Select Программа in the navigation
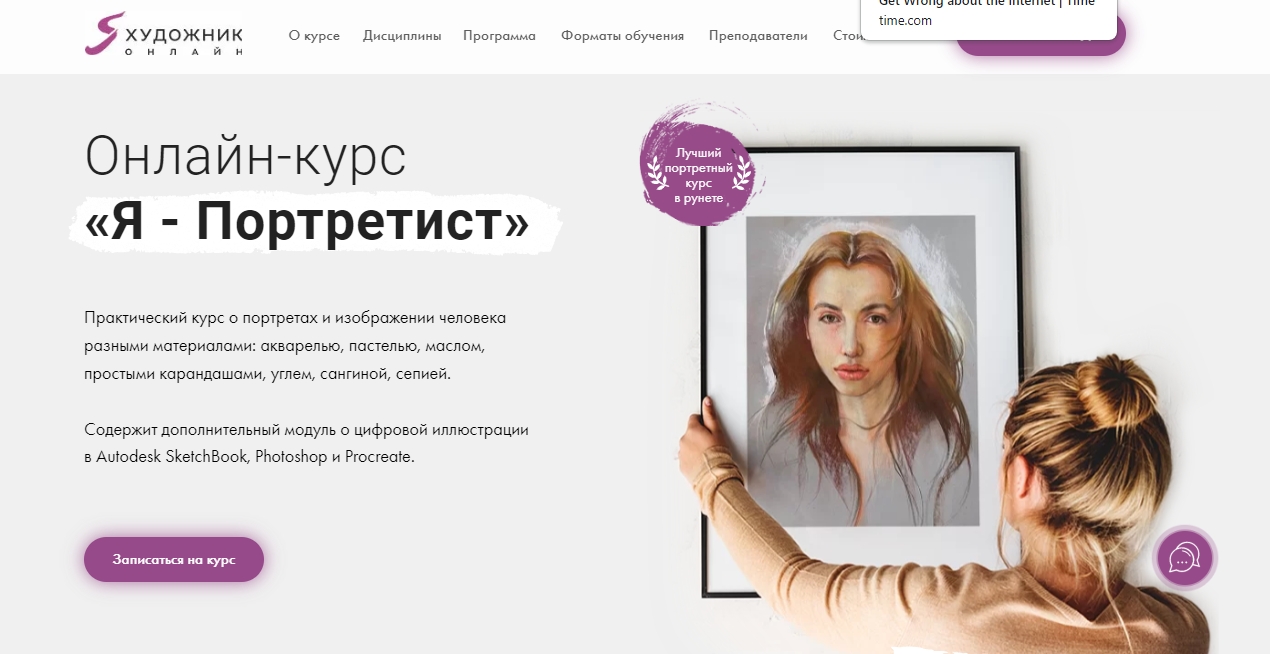Image resolution: width=1270 pixels, height=654 pixels. [499, 36]
